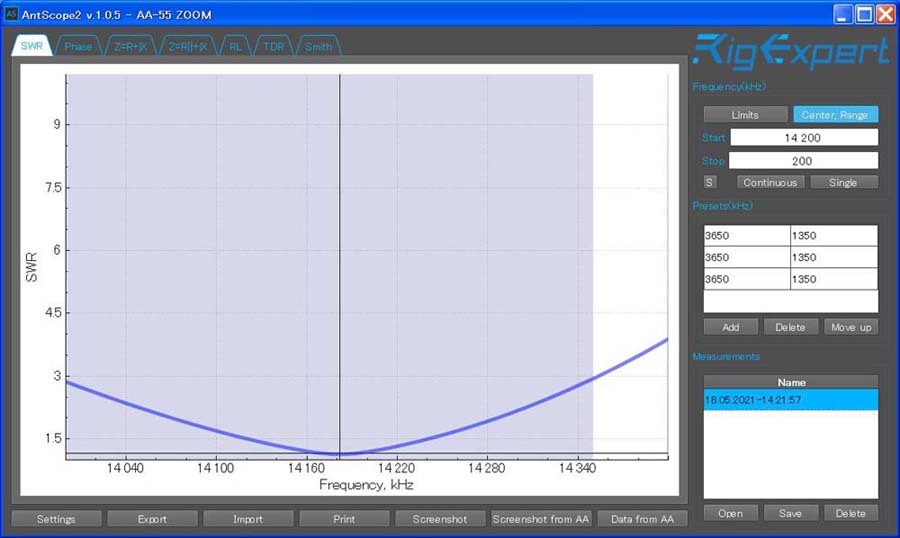This screenshot has width=900, height=538.
Task: Switch to the RL tab
Action: coord(235,46)
